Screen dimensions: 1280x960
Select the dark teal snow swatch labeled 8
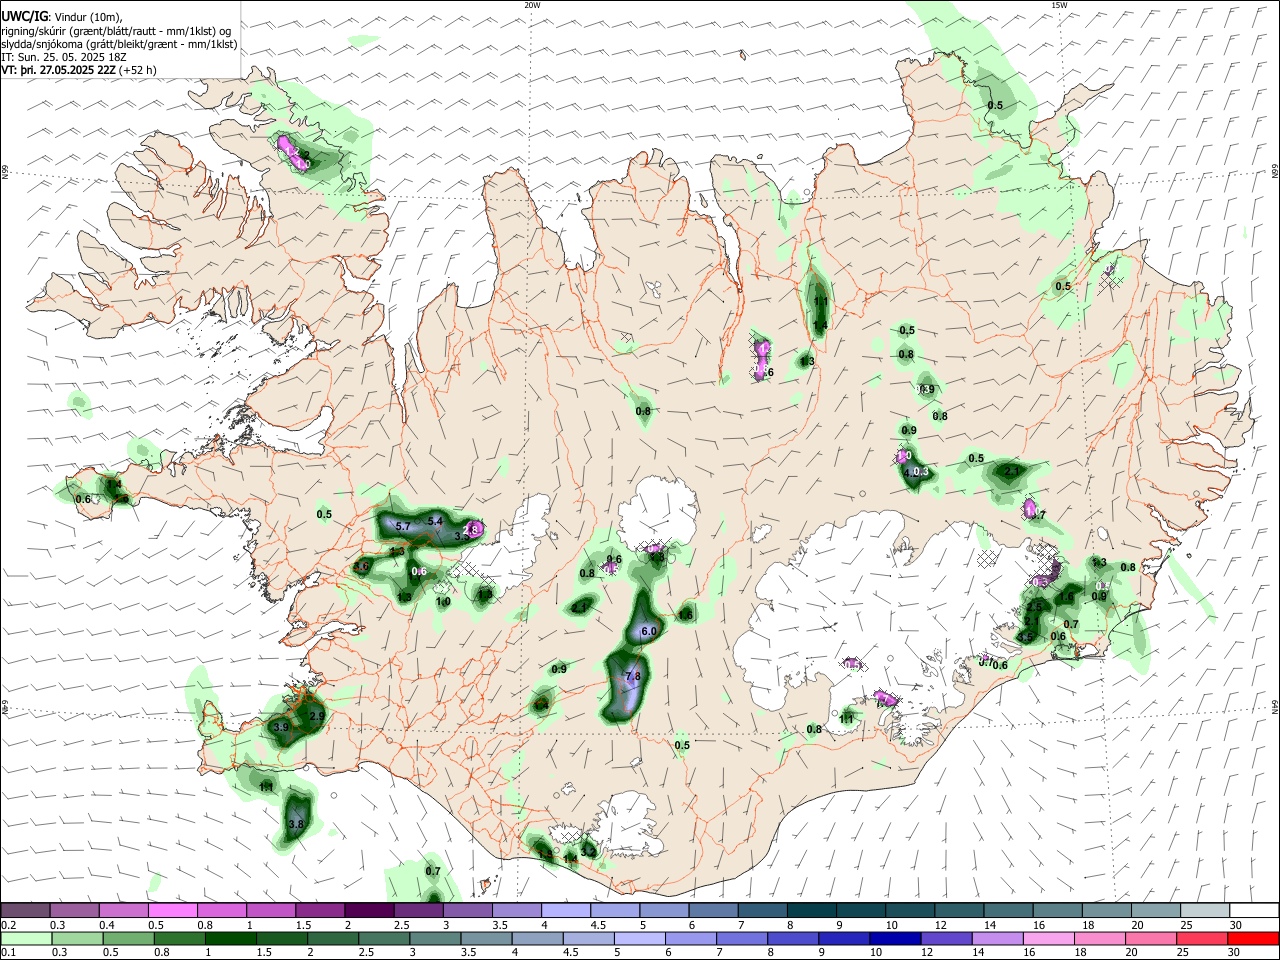[813, 910]
